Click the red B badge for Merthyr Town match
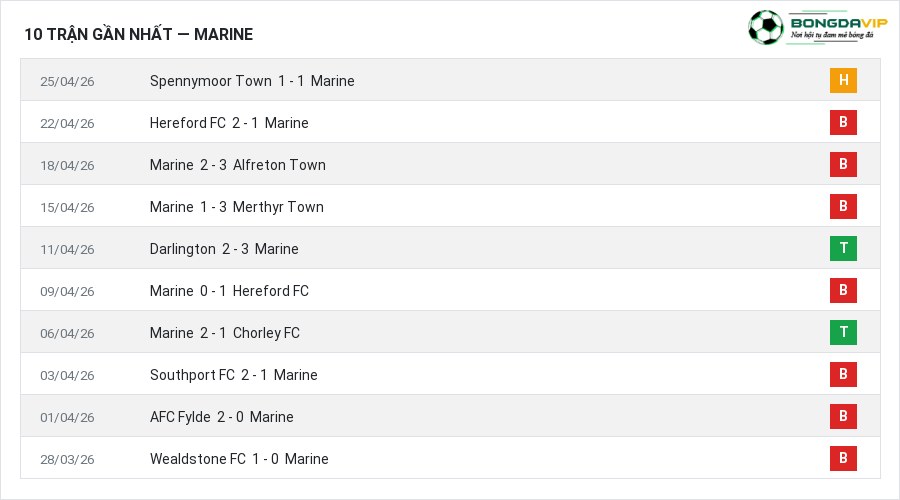 [x=843, y=206]
